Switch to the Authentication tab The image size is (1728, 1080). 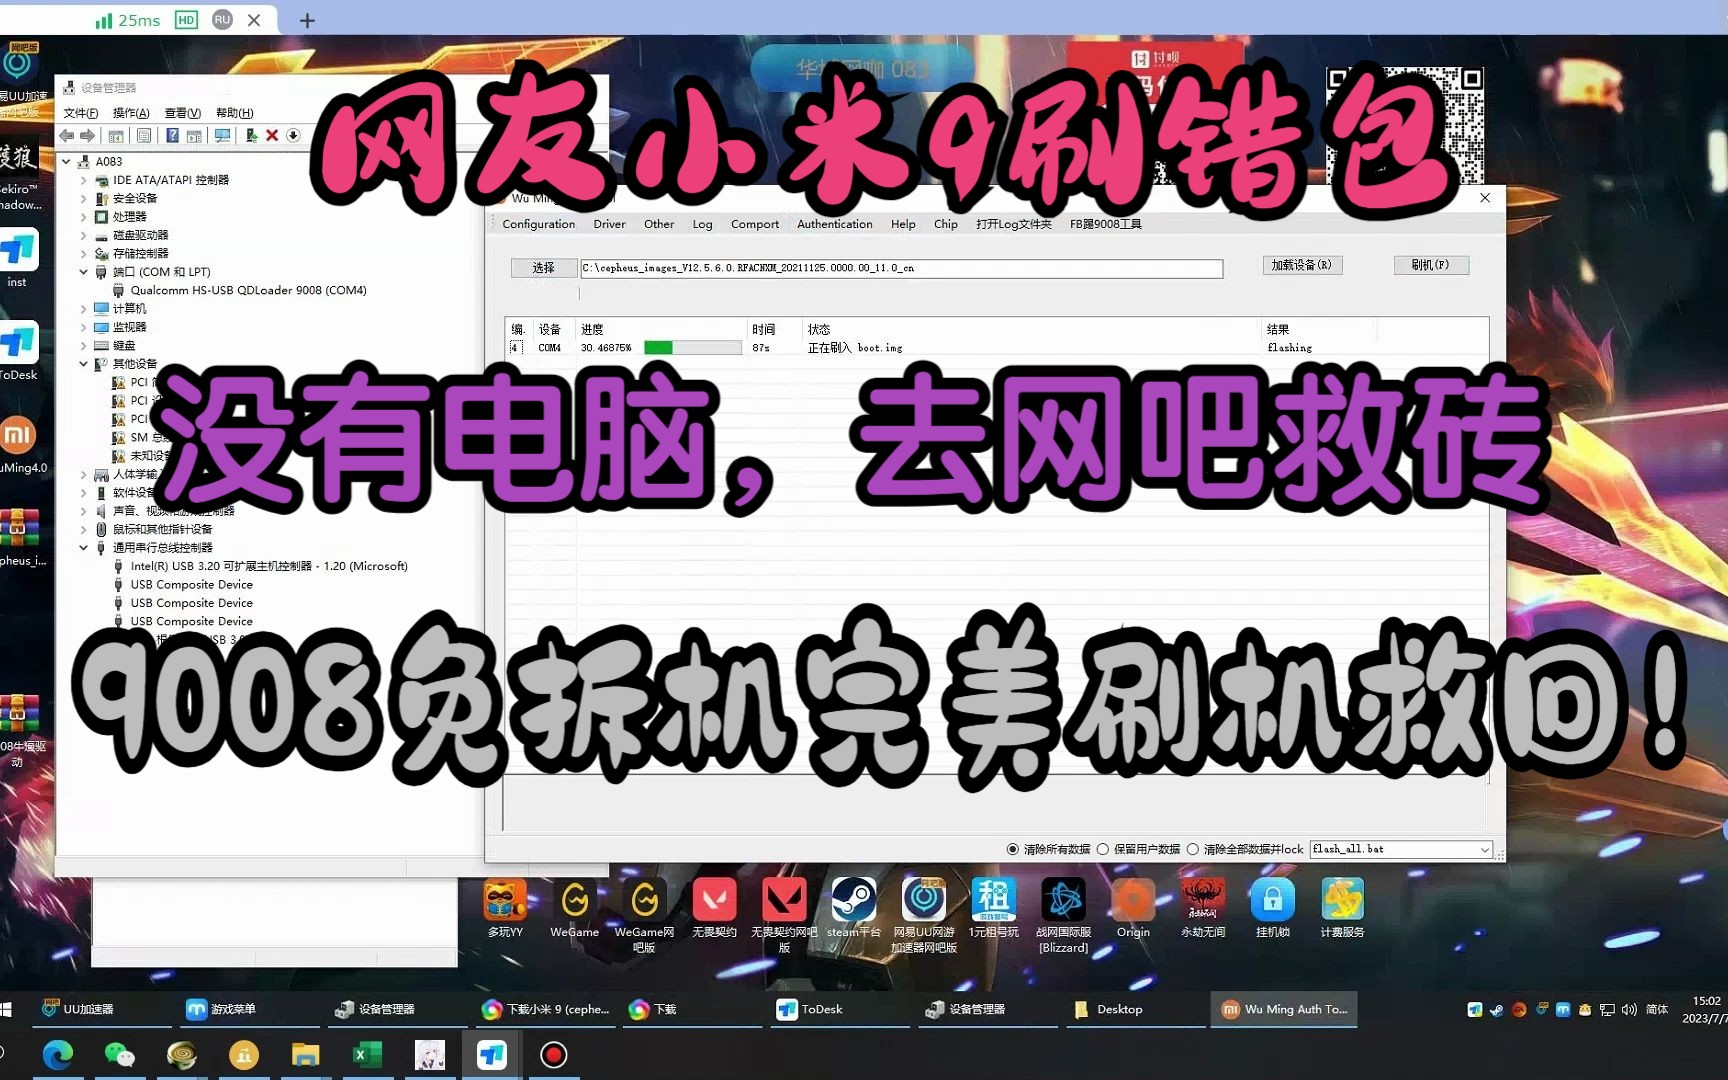click(x=834, y=224)
